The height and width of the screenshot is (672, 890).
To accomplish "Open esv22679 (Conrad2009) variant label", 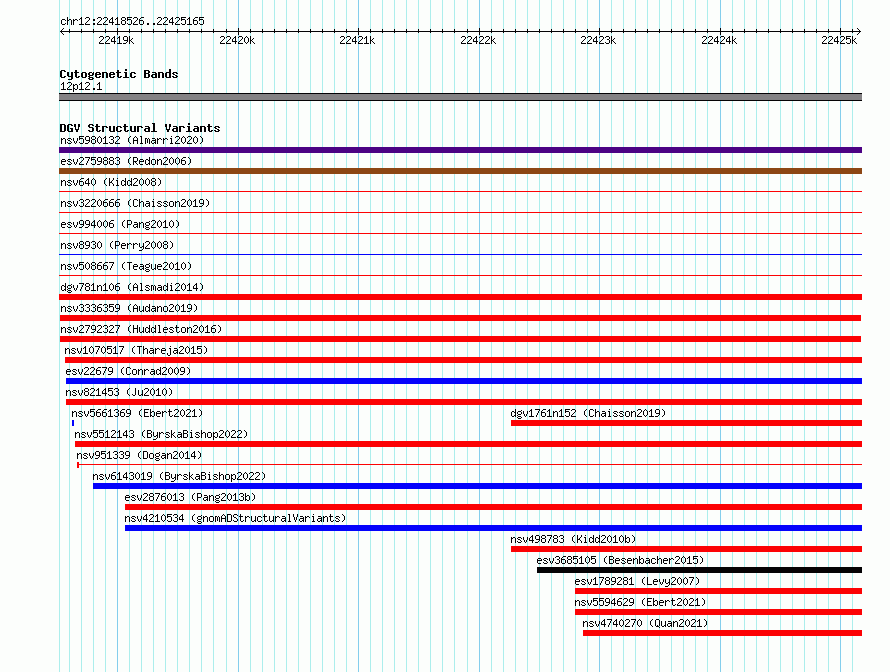I will point(128,371).
